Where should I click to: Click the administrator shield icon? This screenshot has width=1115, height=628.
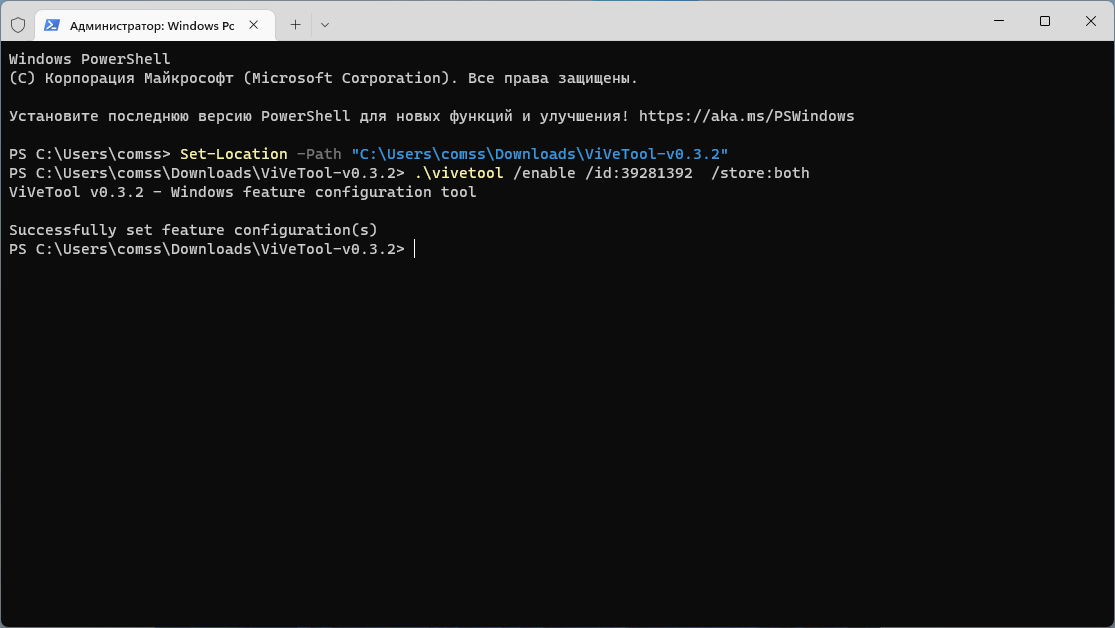18,24
